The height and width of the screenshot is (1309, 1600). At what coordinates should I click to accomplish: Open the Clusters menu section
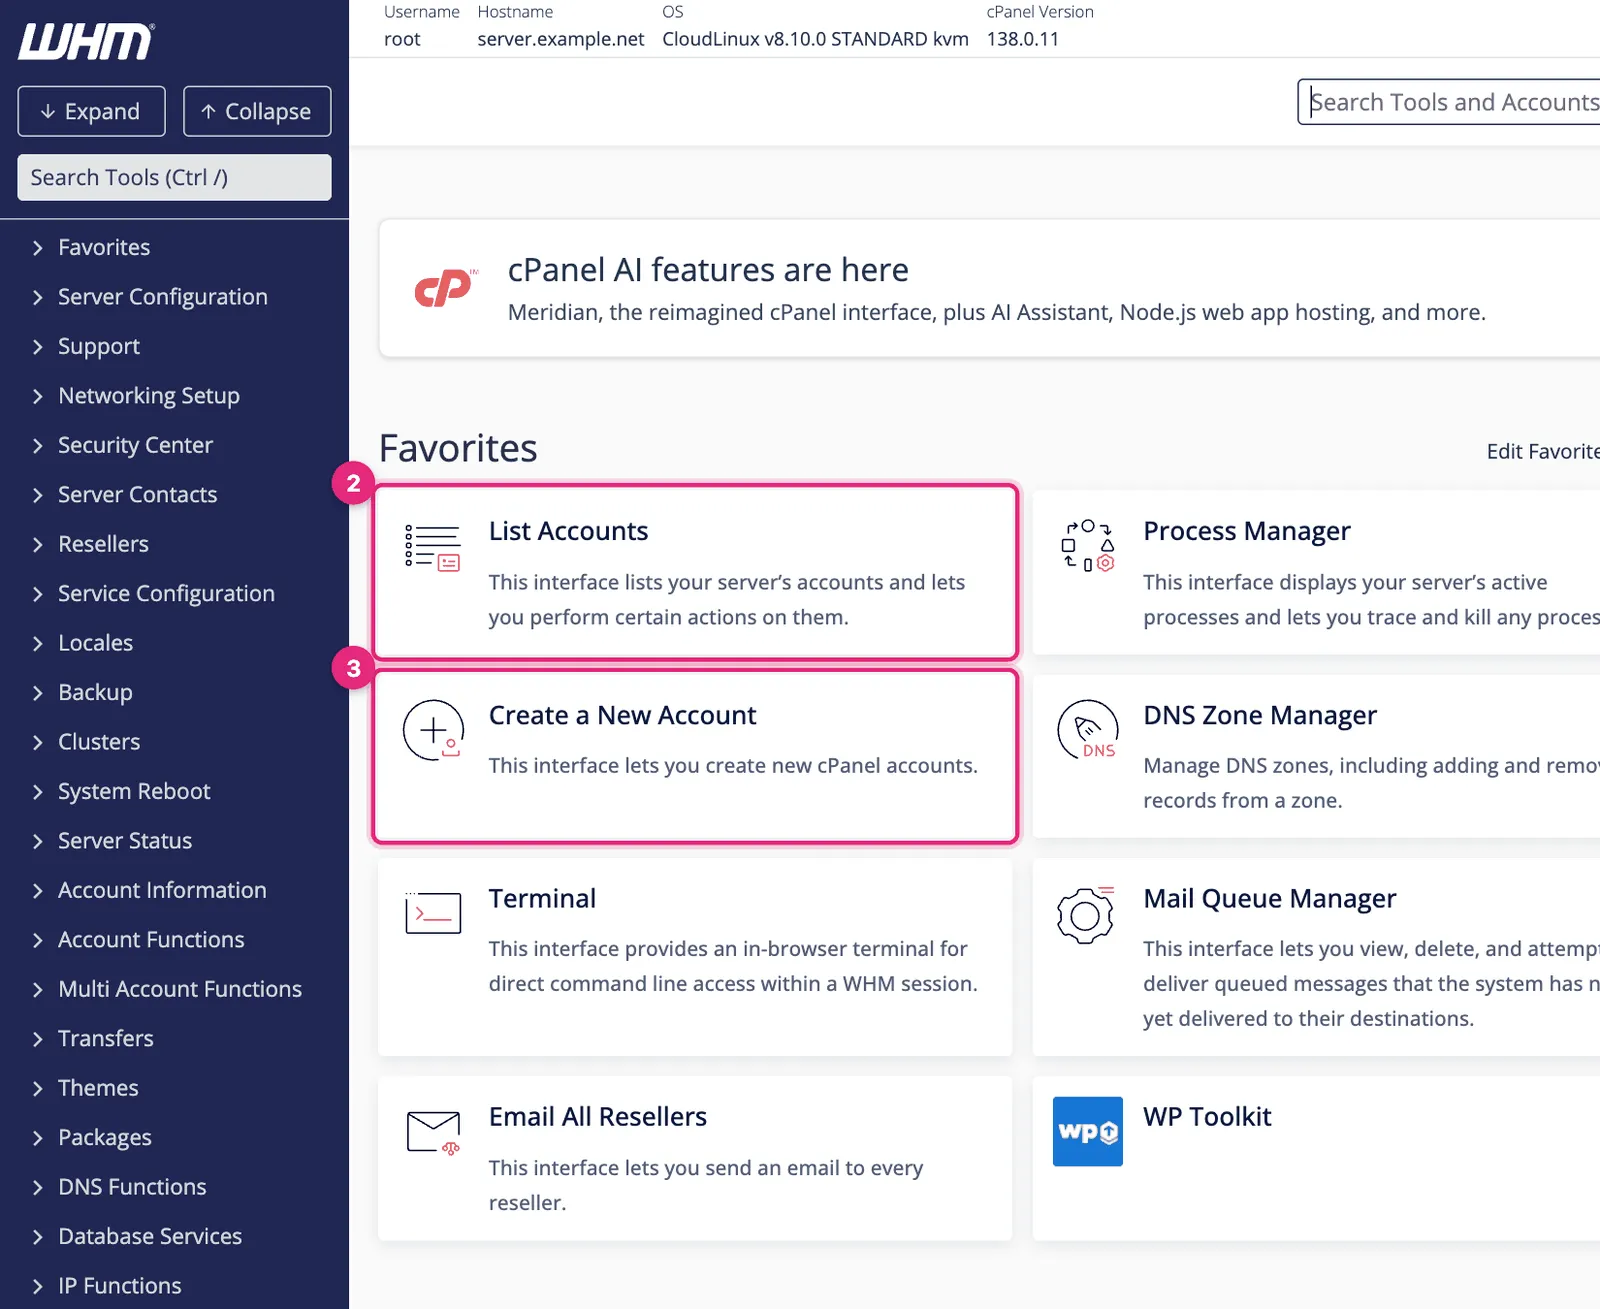coord(99,742)
